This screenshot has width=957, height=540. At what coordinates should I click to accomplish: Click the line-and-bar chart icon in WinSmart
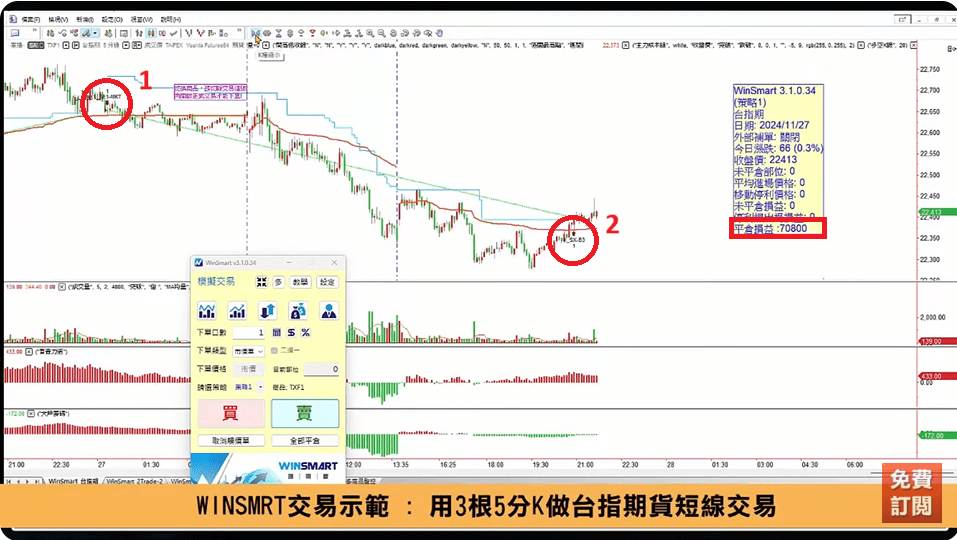click(x=207, y=311)
